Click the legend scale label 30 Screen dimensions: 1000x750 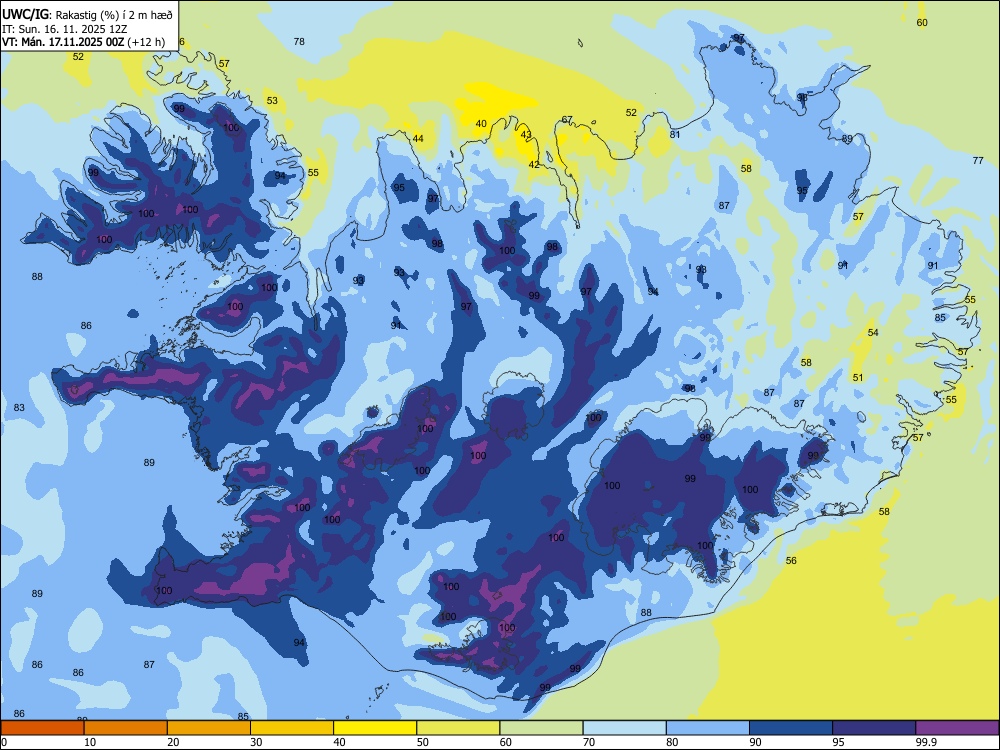[256, 742]
